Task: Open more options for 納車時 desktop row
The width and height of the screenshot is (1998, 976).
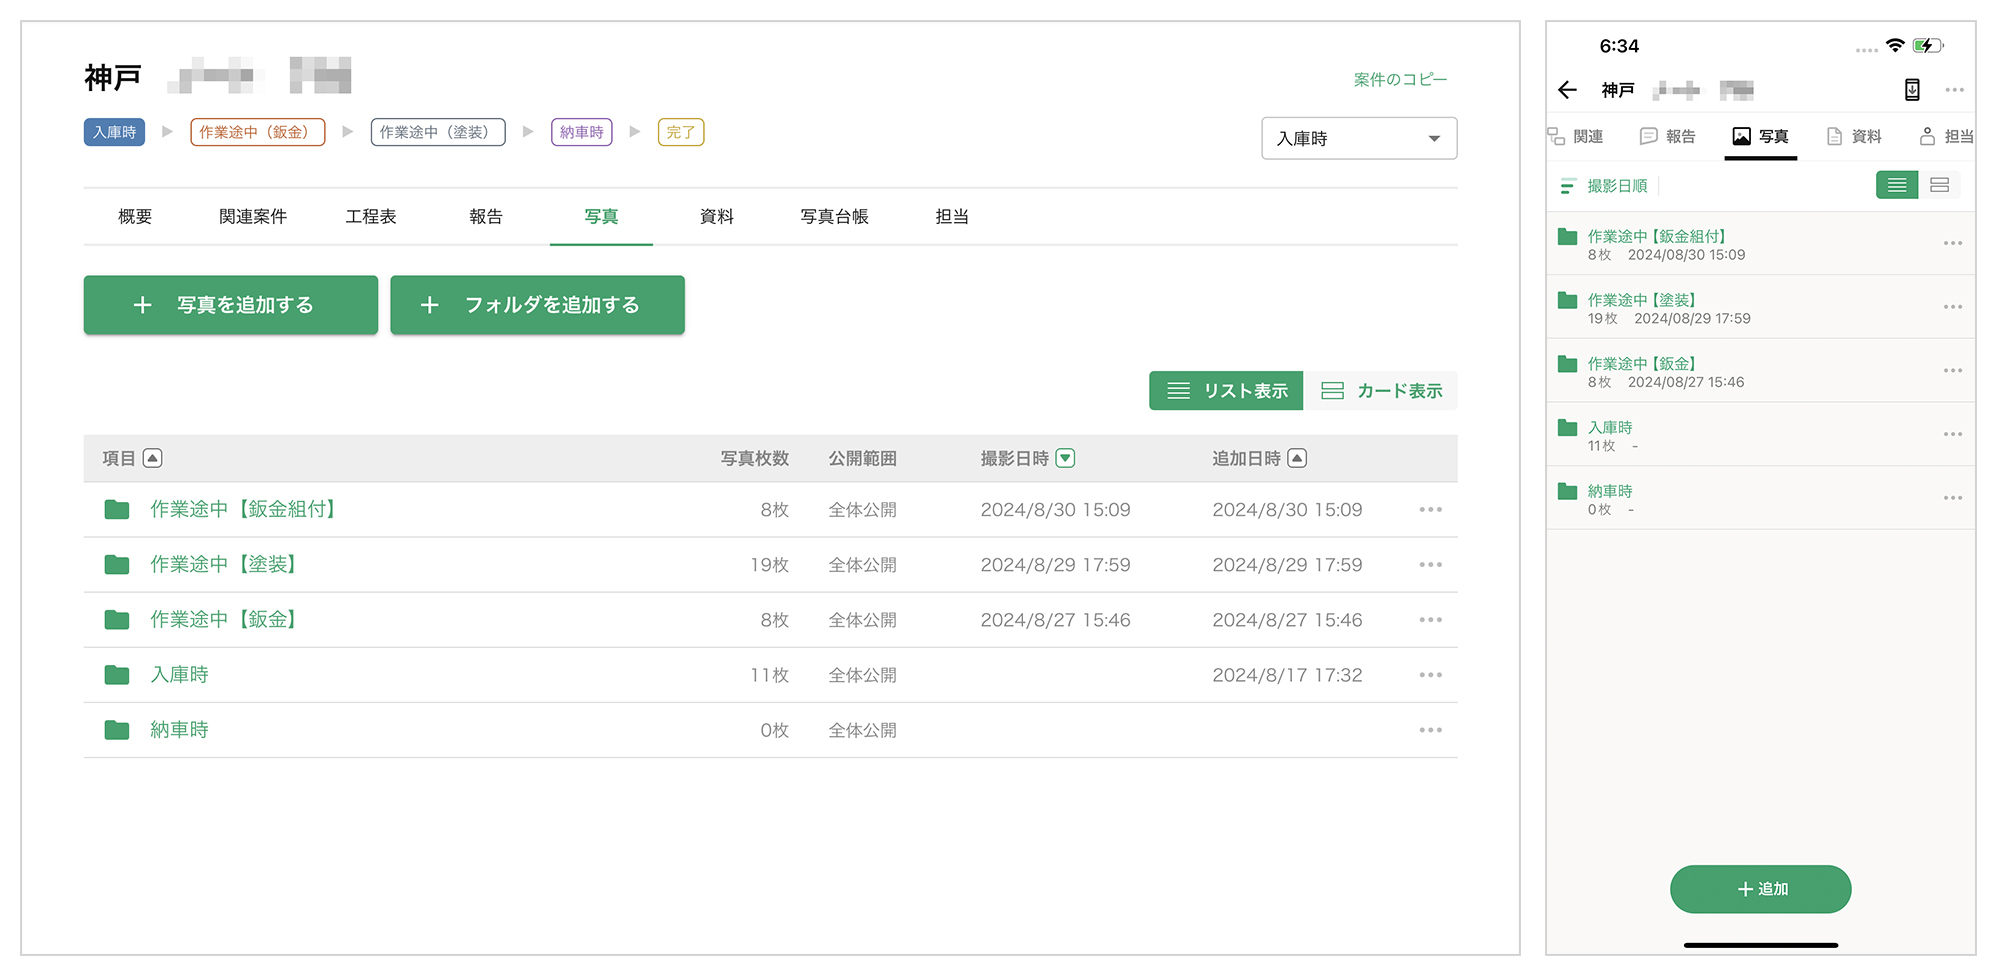Action: pyautogui.click(x=1430, y=730)
